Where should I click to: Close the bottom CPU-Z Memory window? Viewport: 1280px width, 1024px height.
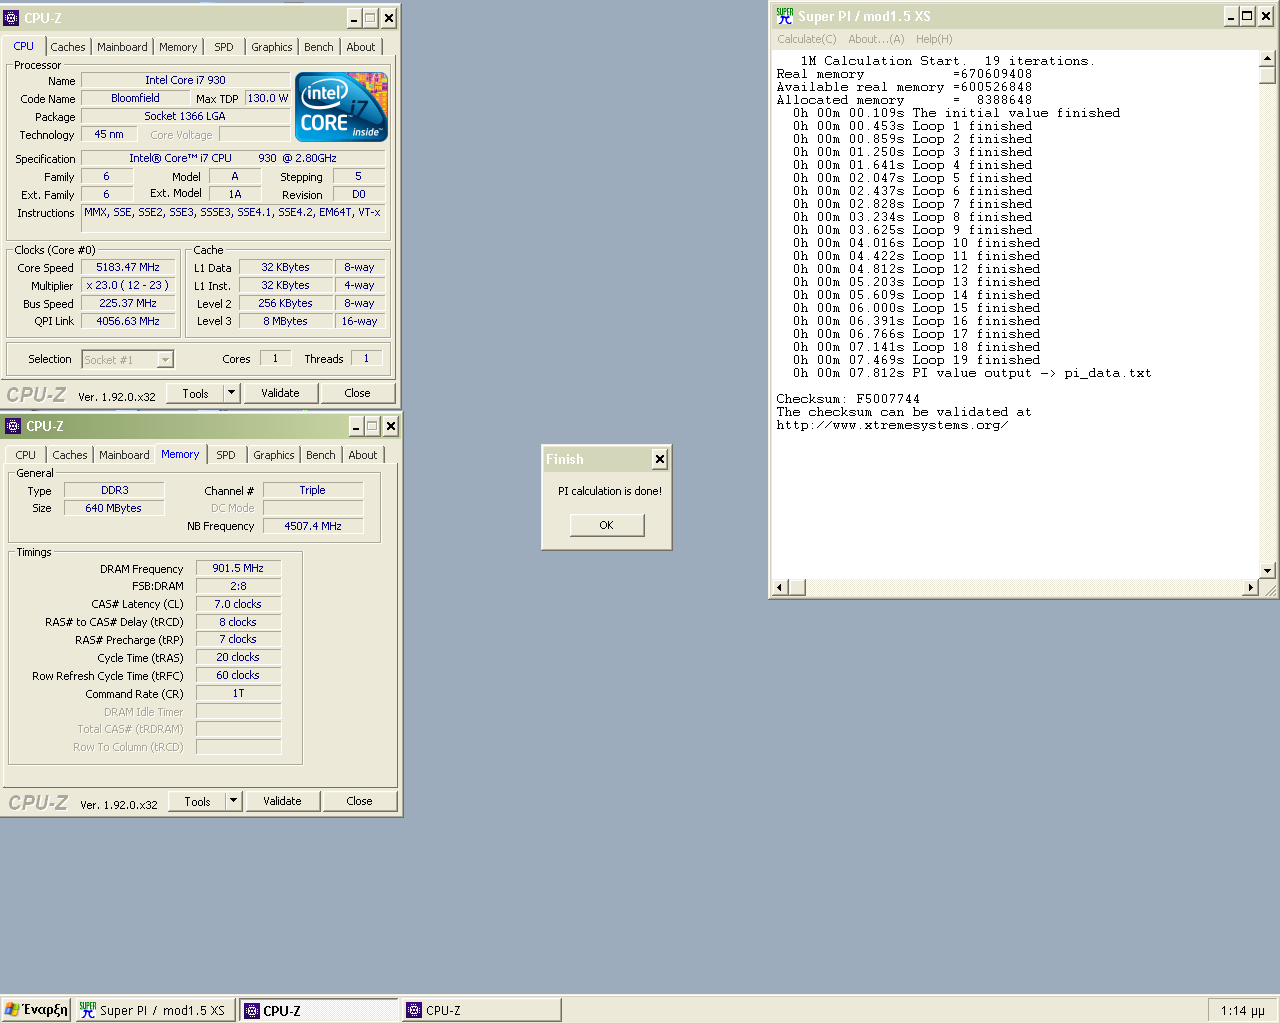point(391,426)
